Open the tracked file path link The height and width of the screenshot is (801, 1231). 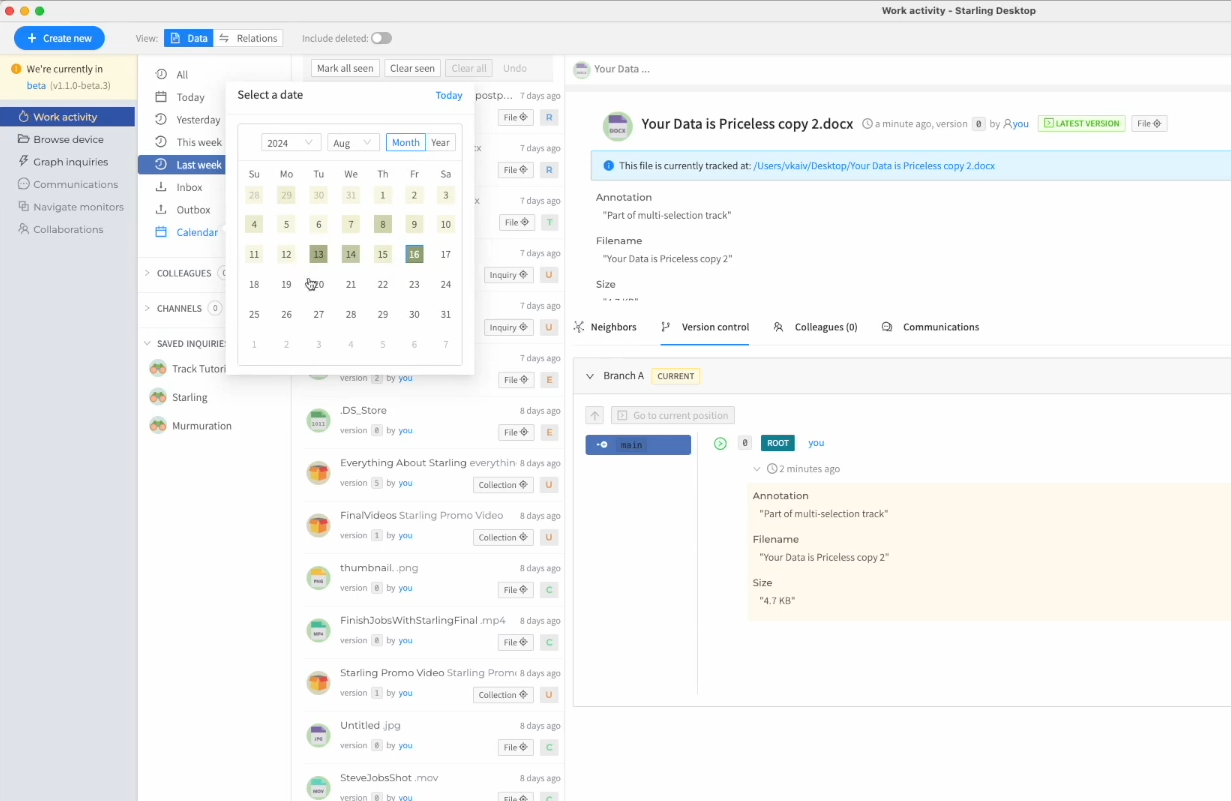coord(874,166)
